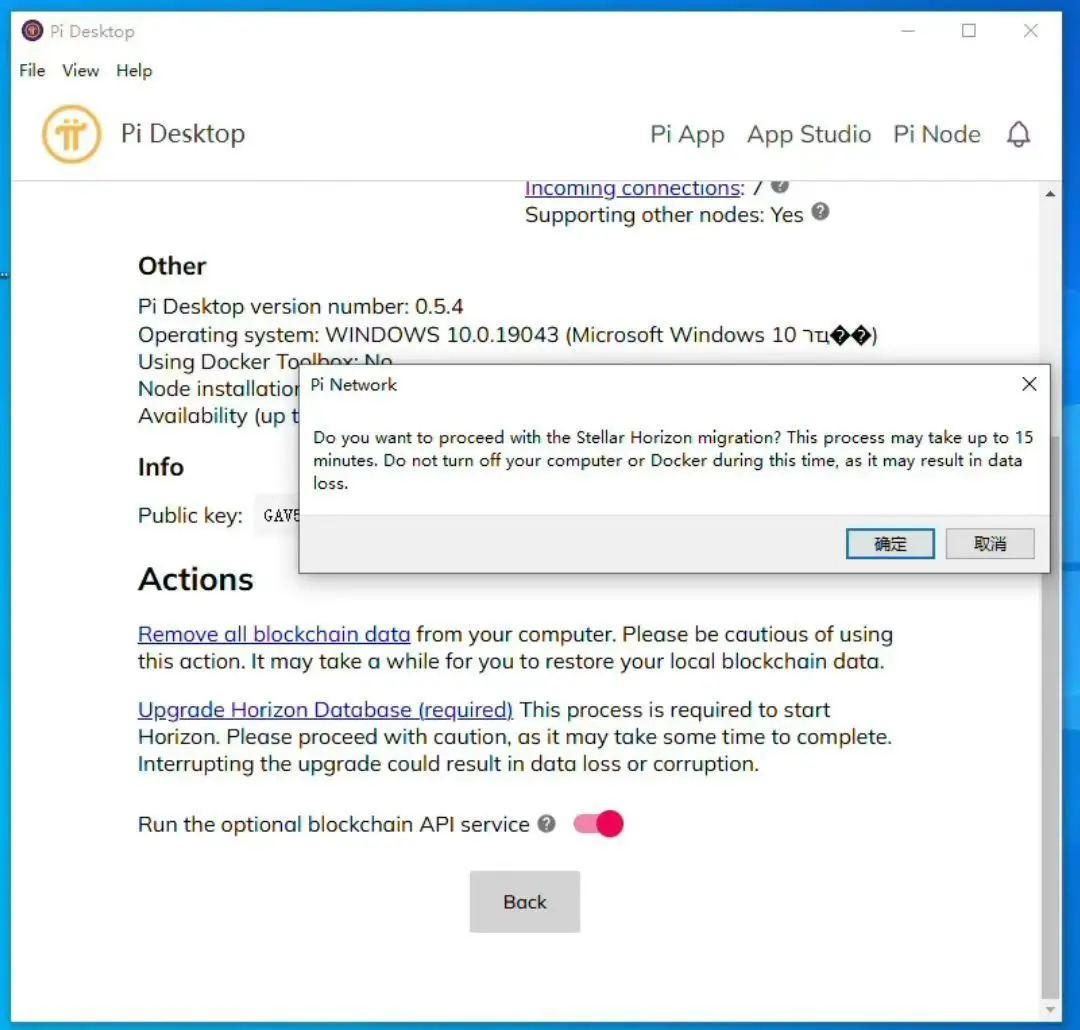
Task: Click Remove all blockchain data link
Action: 273,634
